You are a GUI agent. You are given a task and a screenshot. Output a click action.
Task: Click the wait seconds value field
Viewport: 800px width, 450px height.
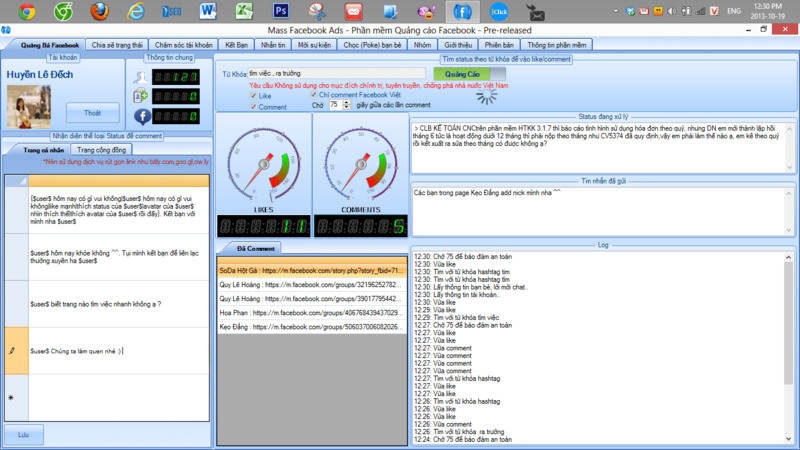335,105
